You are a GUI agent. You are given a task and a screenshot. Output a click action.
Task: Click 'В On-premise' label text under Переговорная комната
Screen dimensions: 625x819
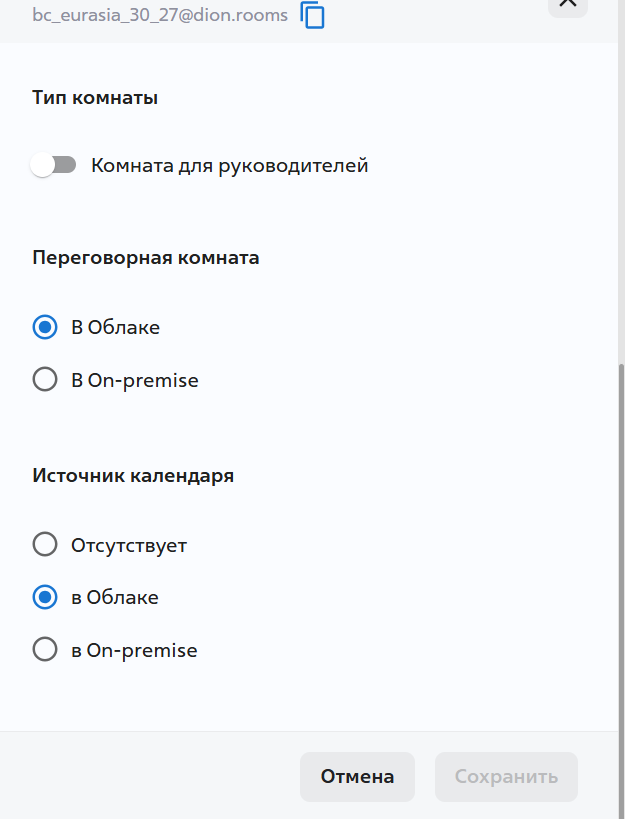134,380
